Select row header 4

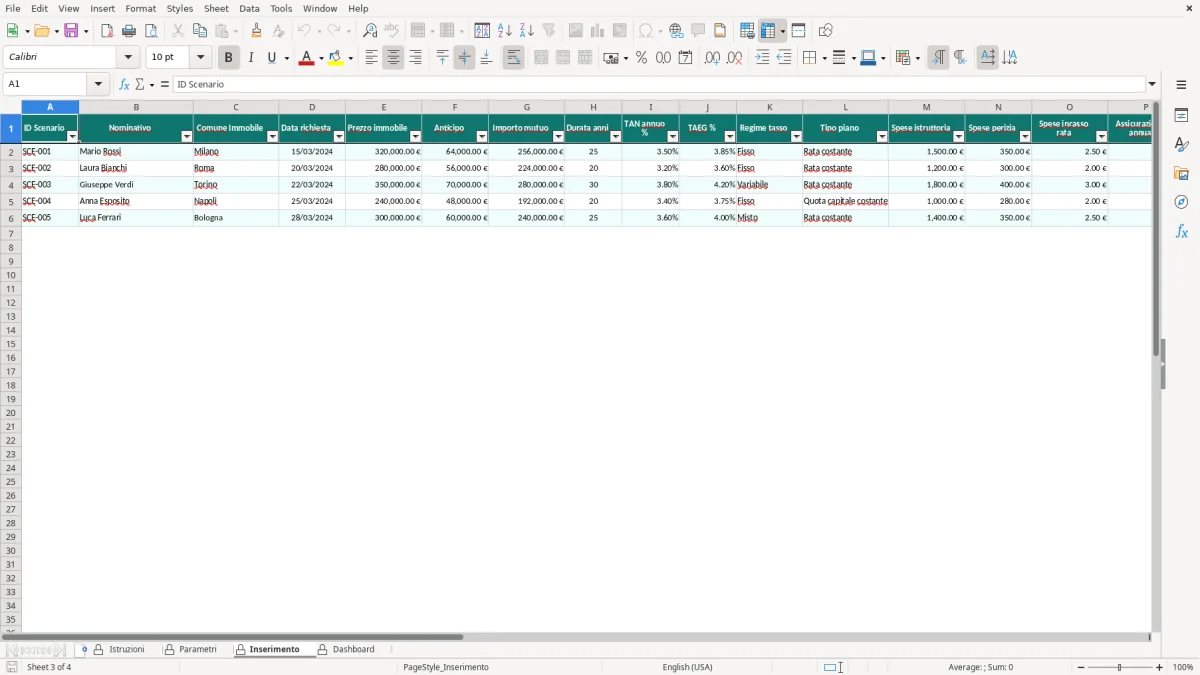pyautogui.click(x=11, y=185)
